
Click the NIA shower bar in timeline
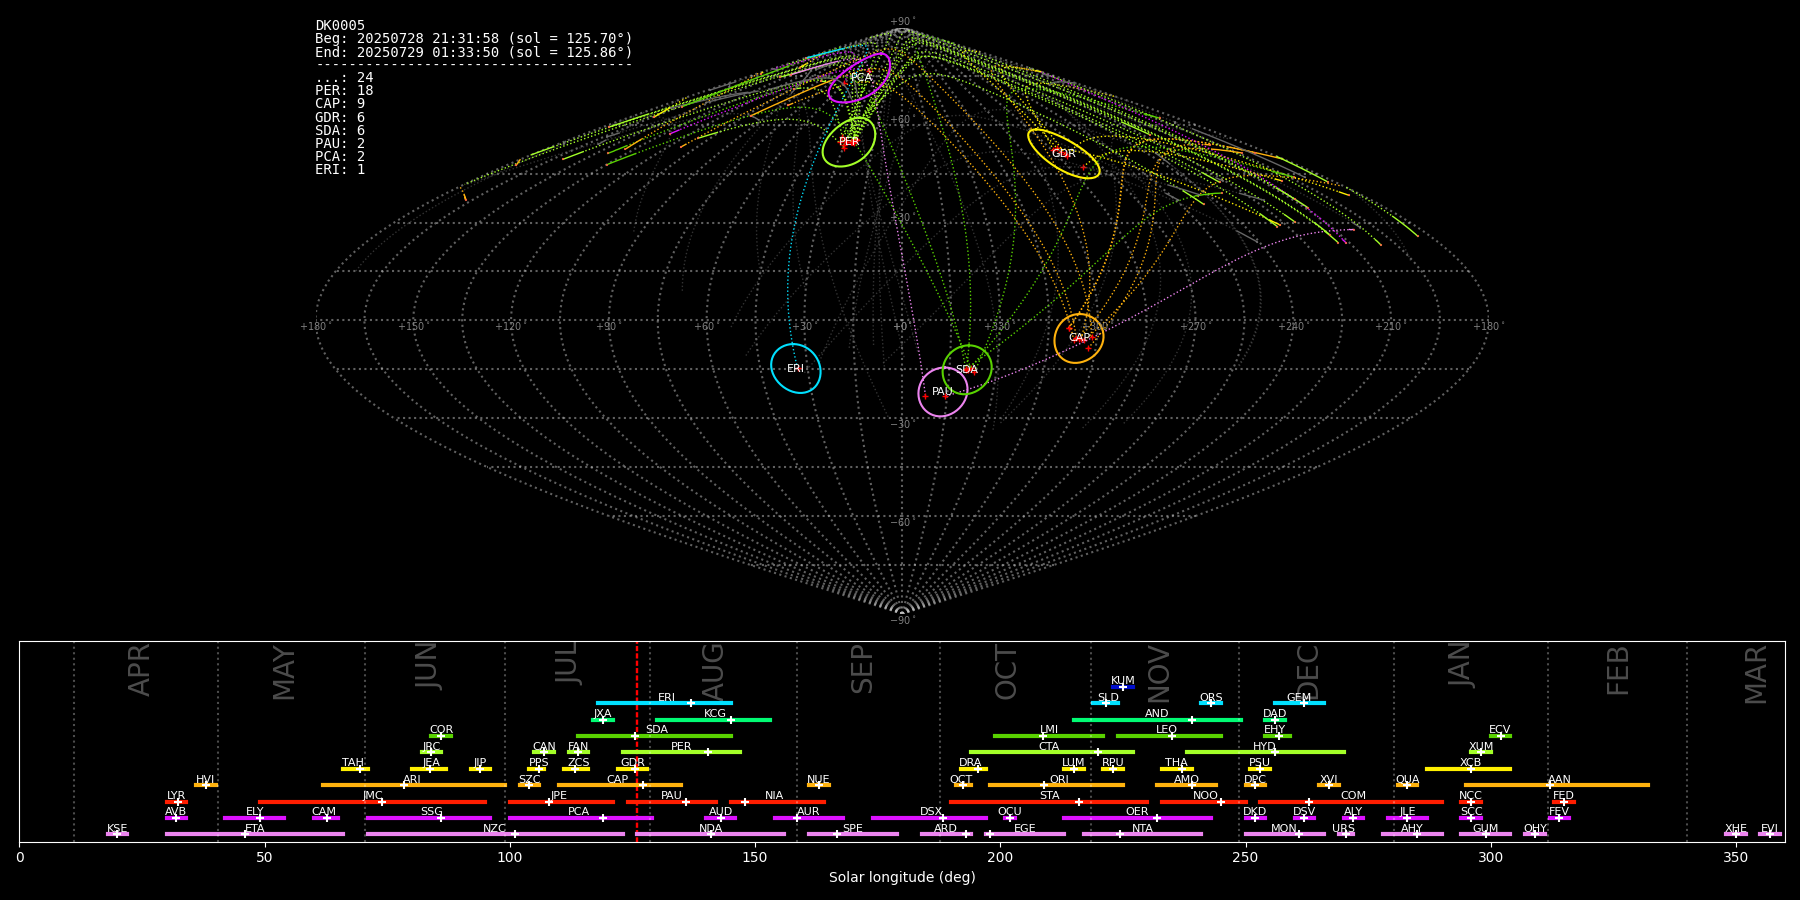click(777, 802)
